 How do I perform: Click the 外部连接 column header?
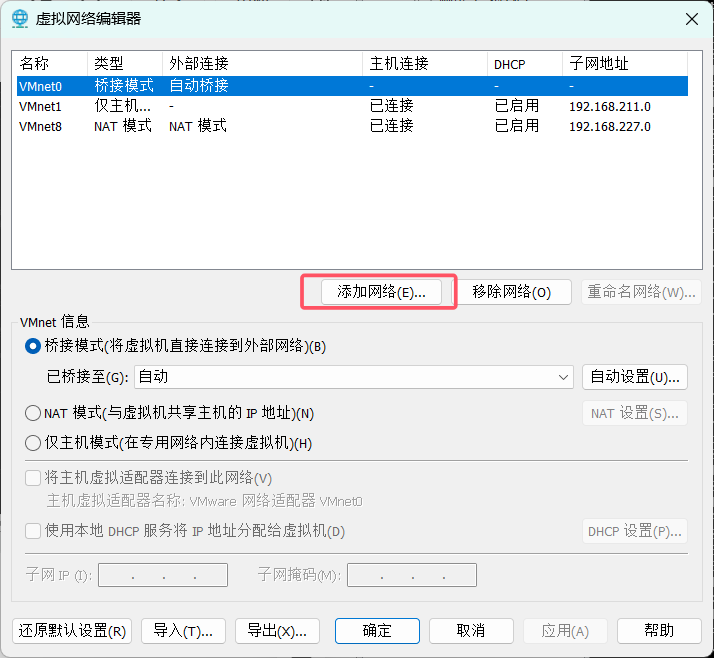(x=263, y=63)
